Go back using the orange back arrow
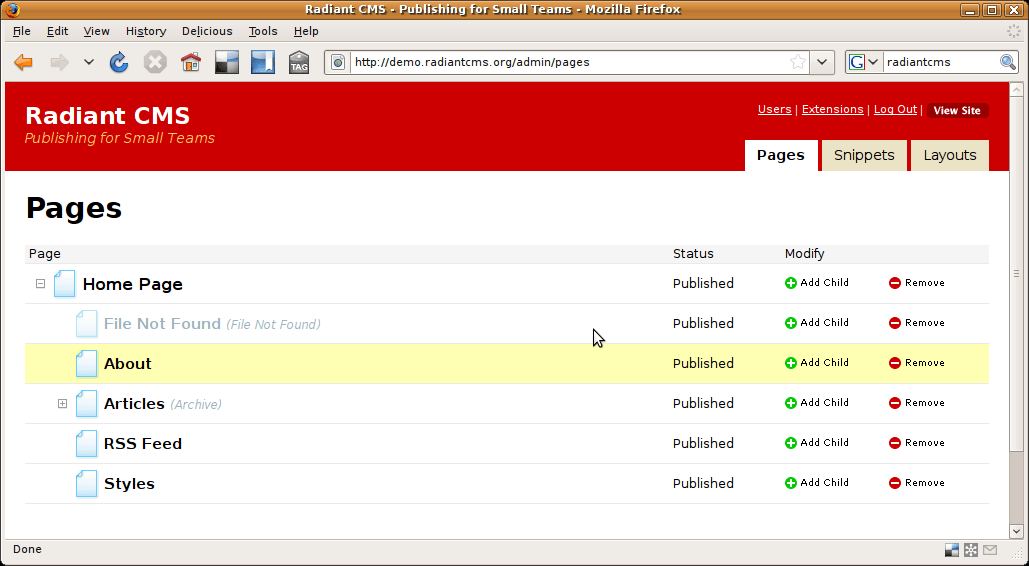Viewport: 1029px width, 566px height. click(24, 62)
